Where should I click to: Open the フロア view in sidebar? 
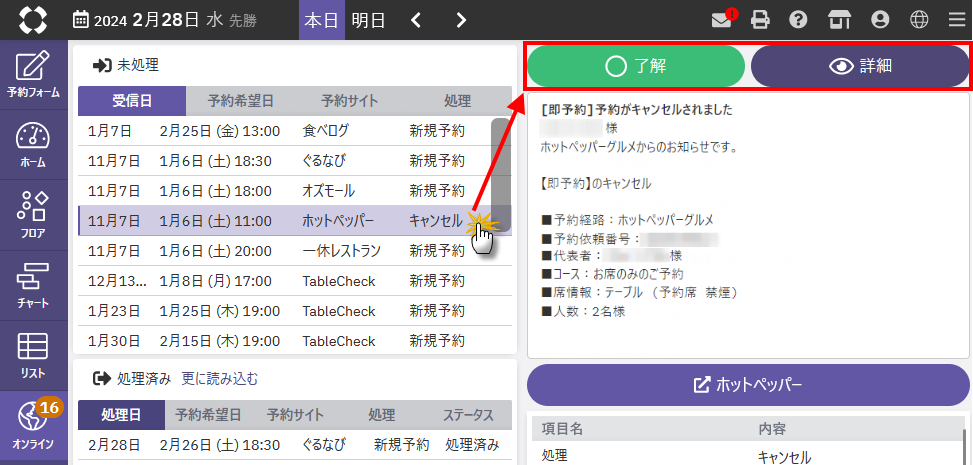coord(33,215)
